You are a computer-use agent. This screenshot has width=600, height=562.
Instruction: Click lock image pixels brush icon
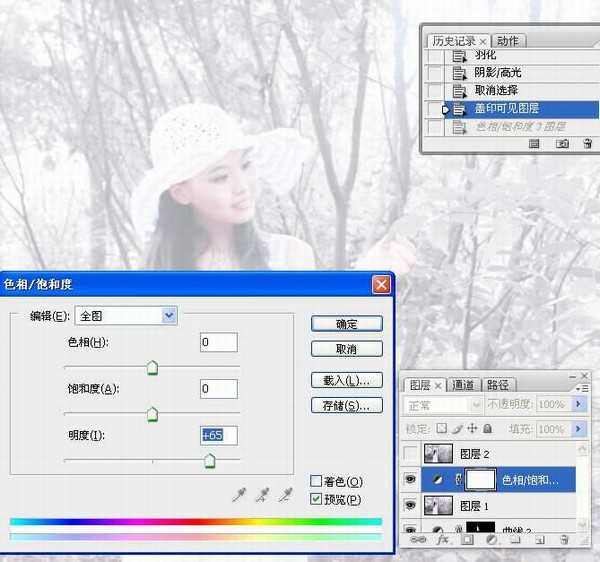(x=457, y=428)
